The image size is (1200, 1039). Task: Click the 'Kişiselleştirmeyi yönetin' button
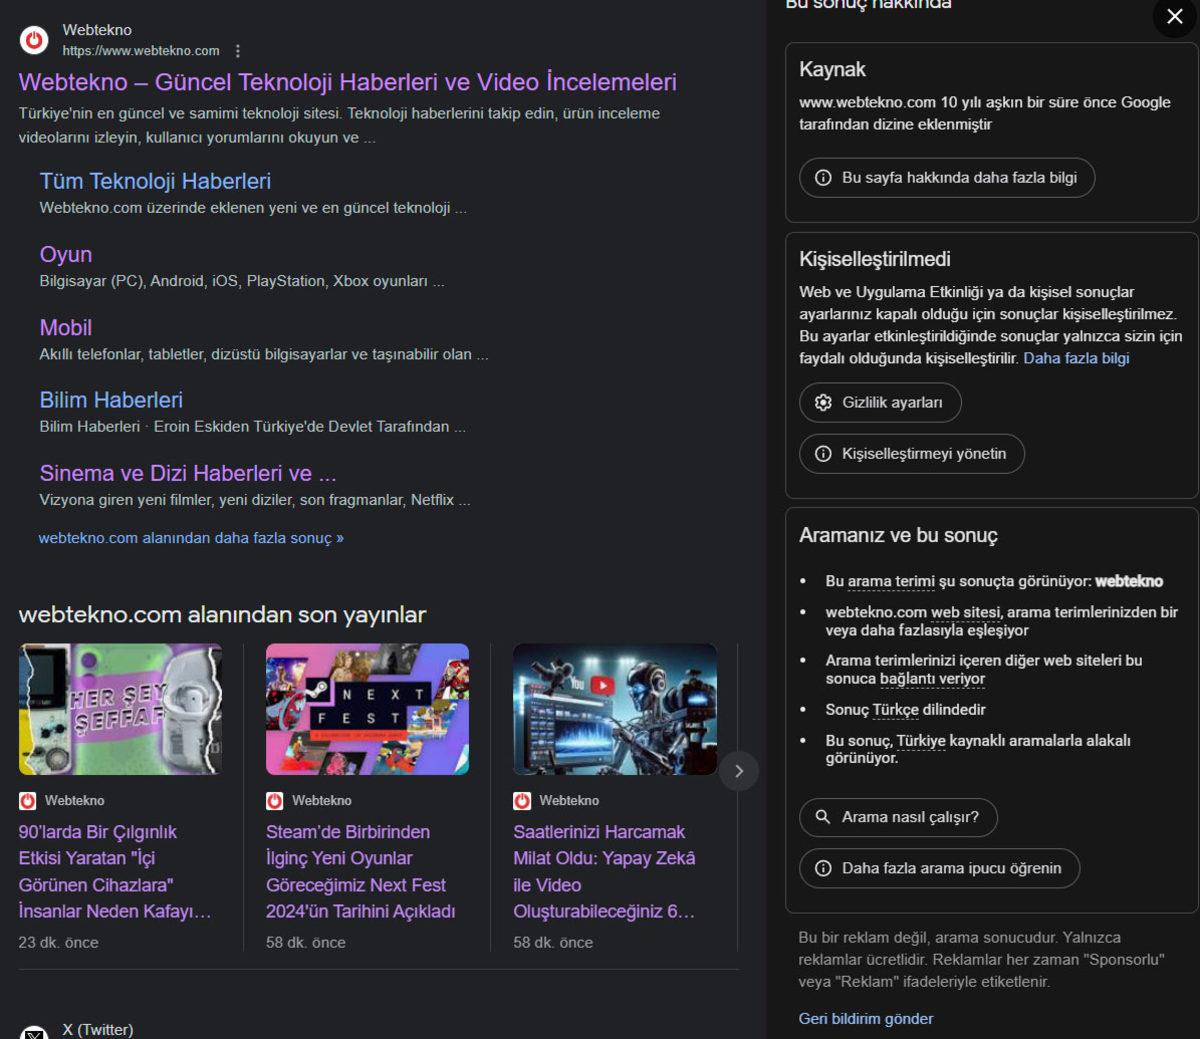(911, 454)
